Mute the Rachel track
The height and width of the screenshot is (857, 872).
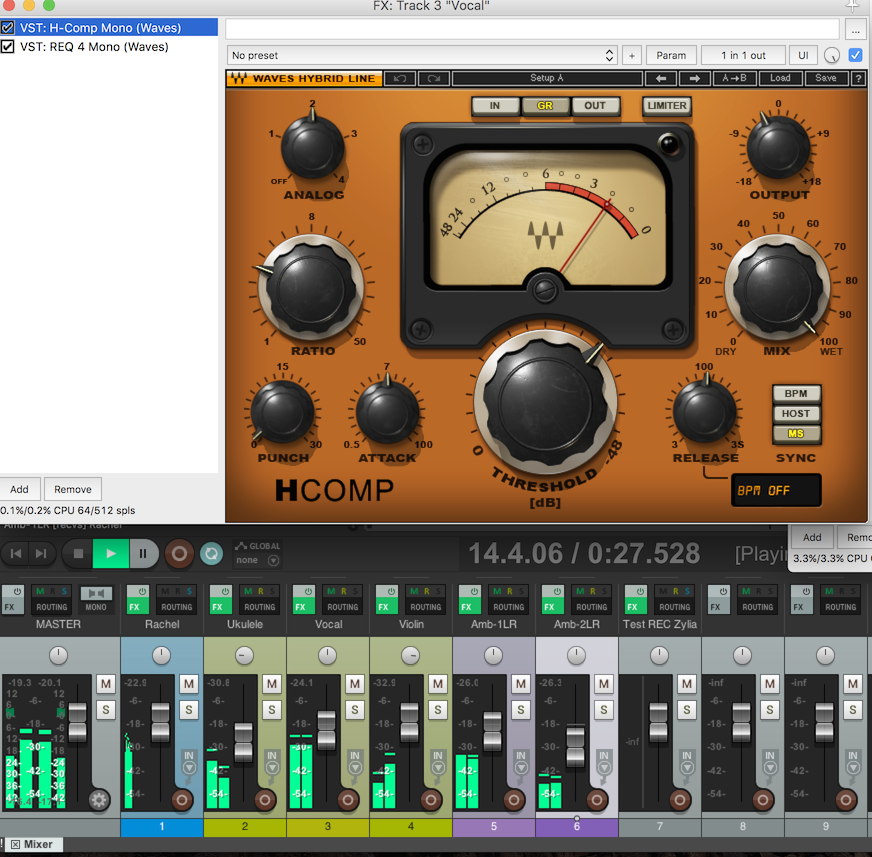point(189,683)
